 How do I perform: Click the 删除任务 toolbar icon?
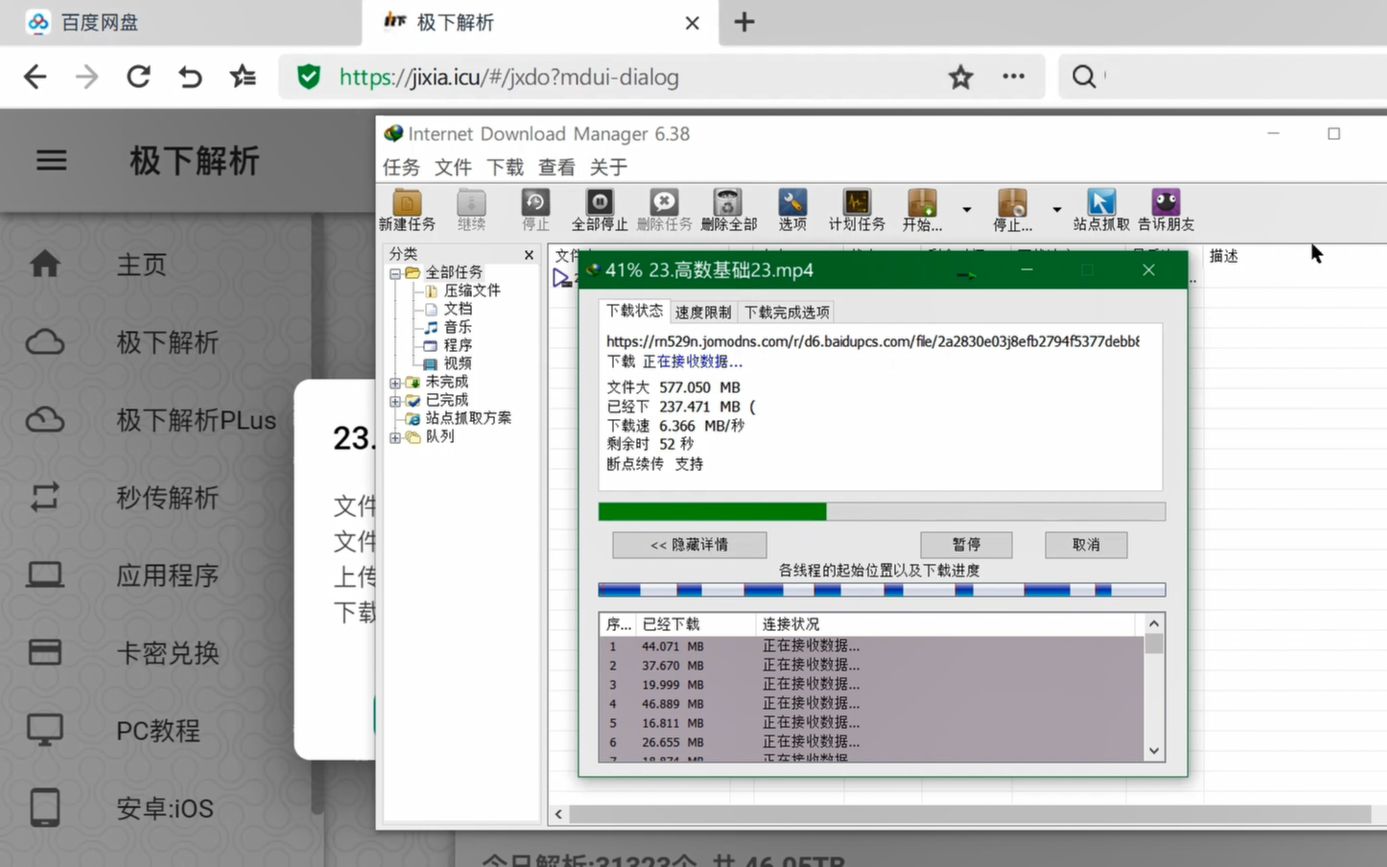click(x=664, y=210)
